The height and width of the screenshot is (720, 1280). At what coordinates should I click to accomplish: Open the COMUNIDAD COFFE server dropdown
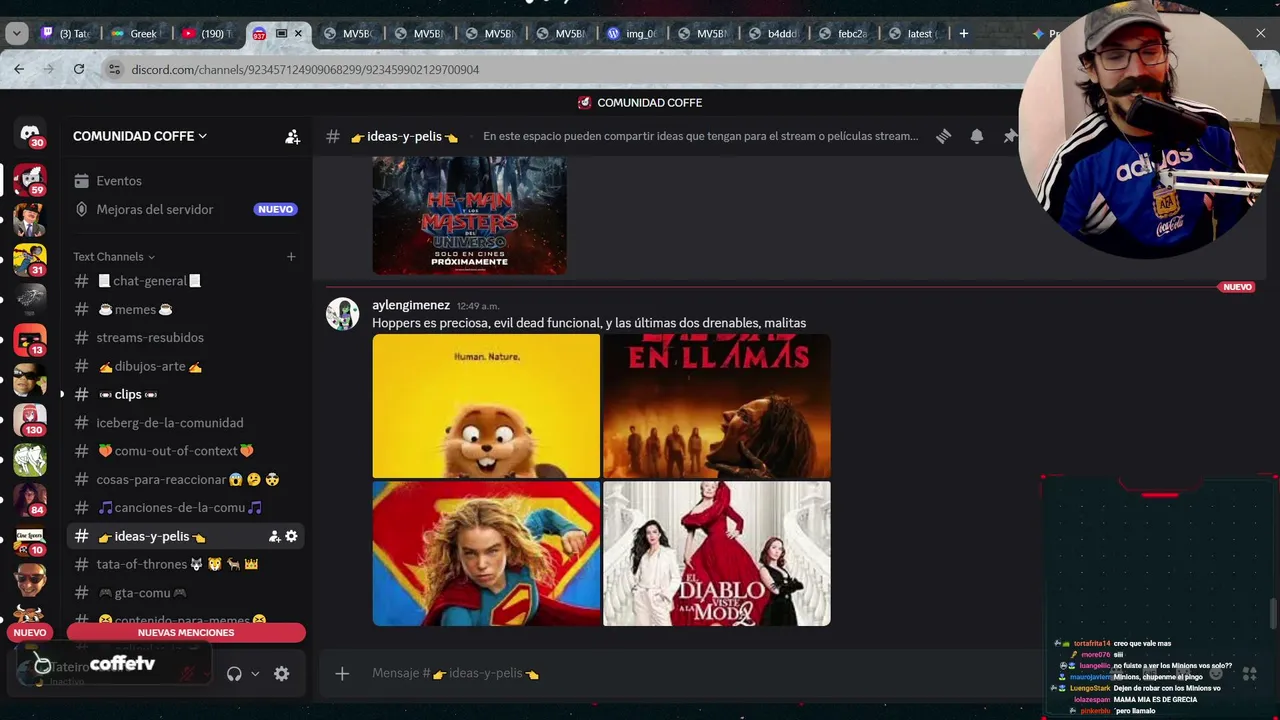pyautogui.click(x=140, y=136)
